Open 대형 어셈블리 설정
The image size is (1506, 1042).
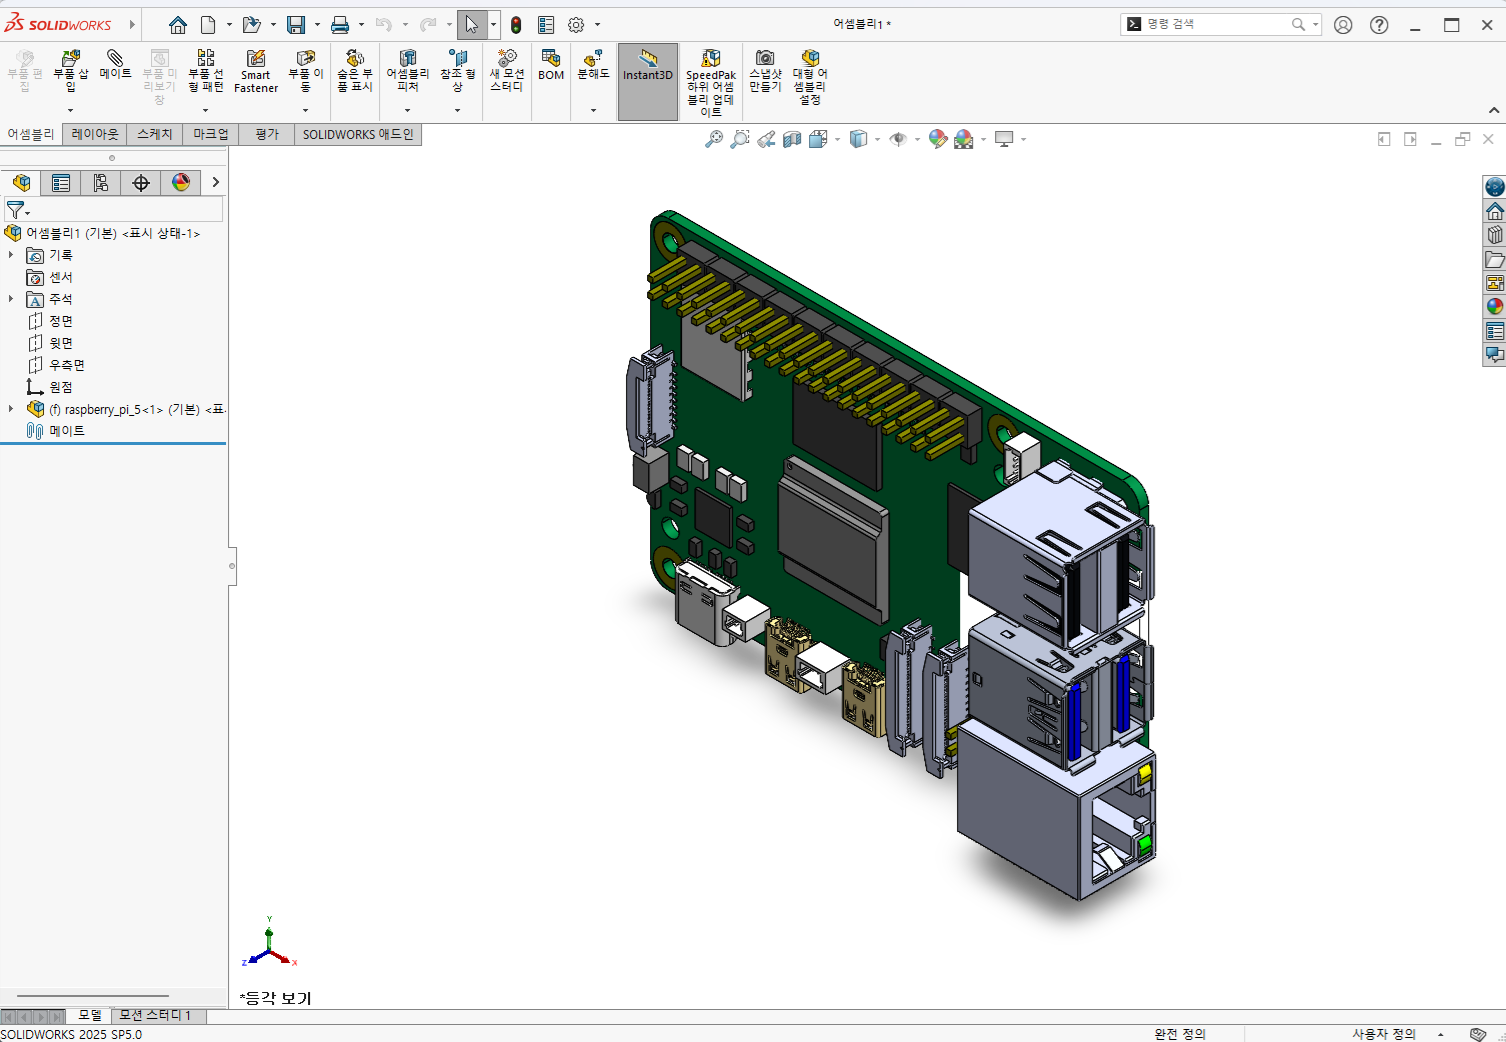810,78
